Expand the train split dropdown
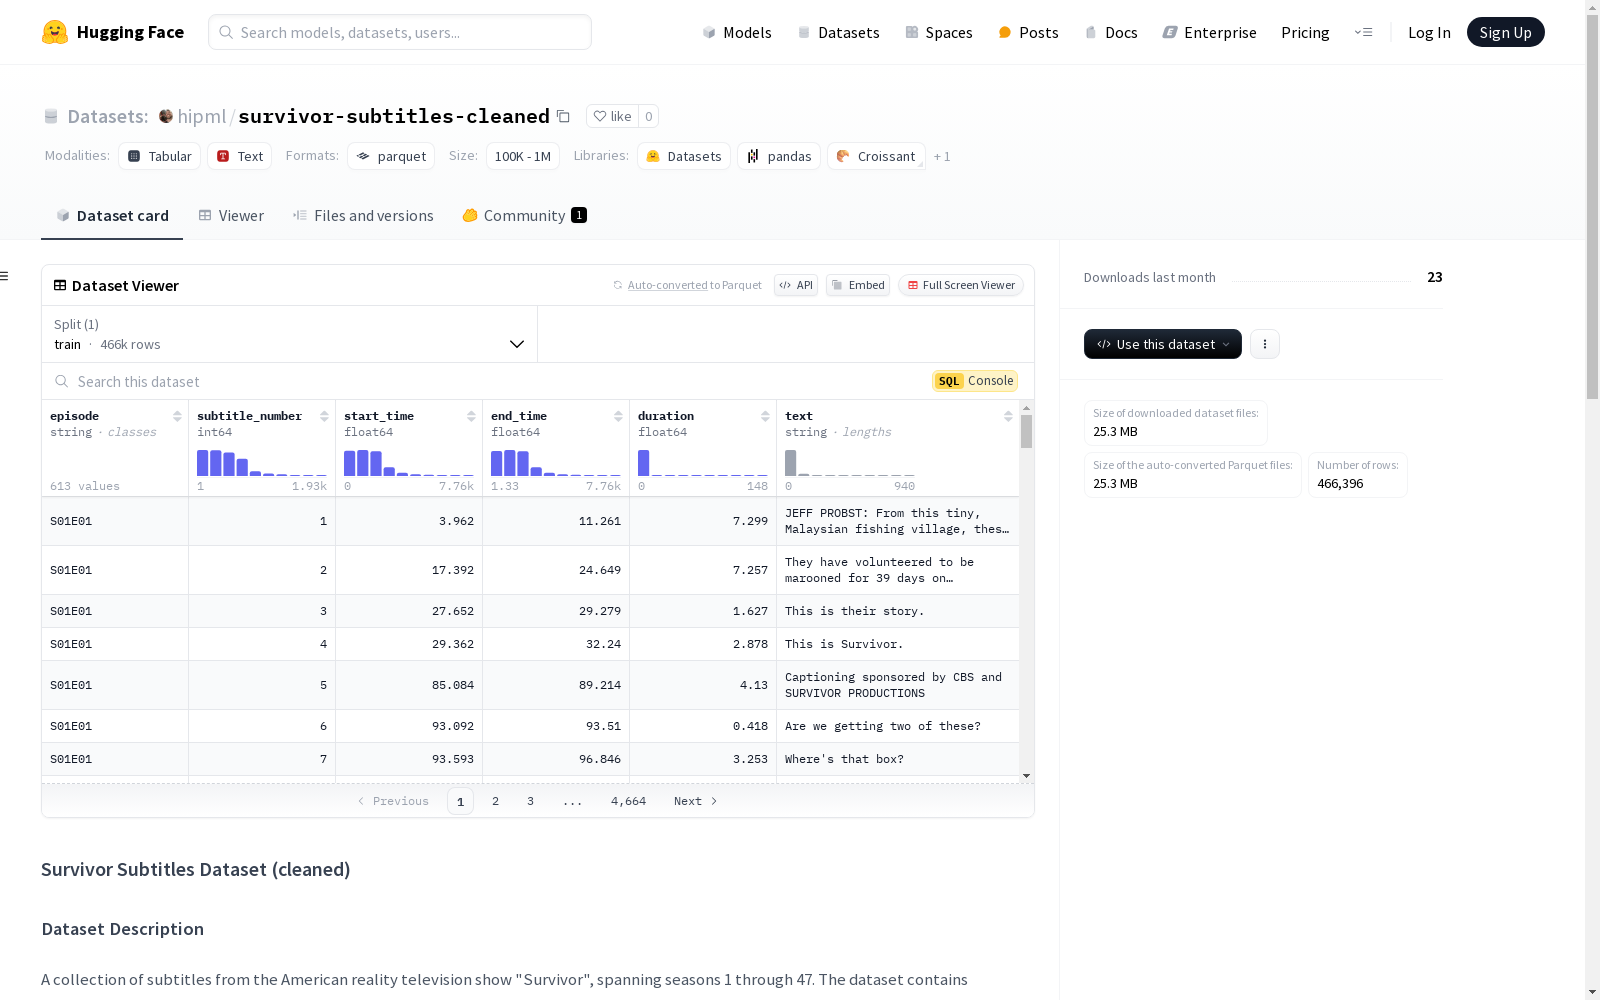This screenshot has width=1600, height=1000. click(x=290, y=334)
